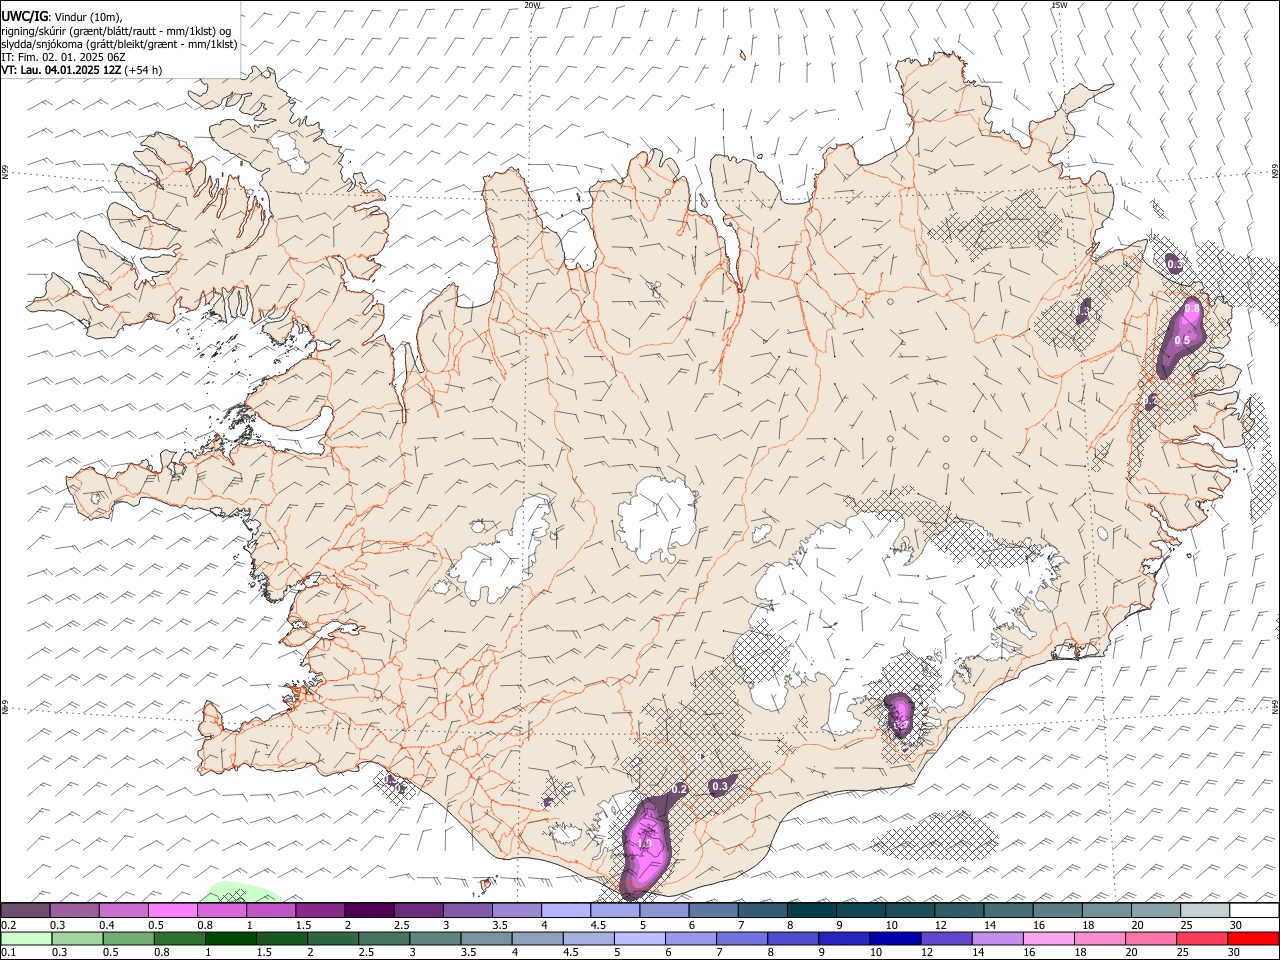Viewport: 1280px width, 960px height.
Task: Click the 'slydda/snjókoma' legend description line
Action: tap(119, 44)
